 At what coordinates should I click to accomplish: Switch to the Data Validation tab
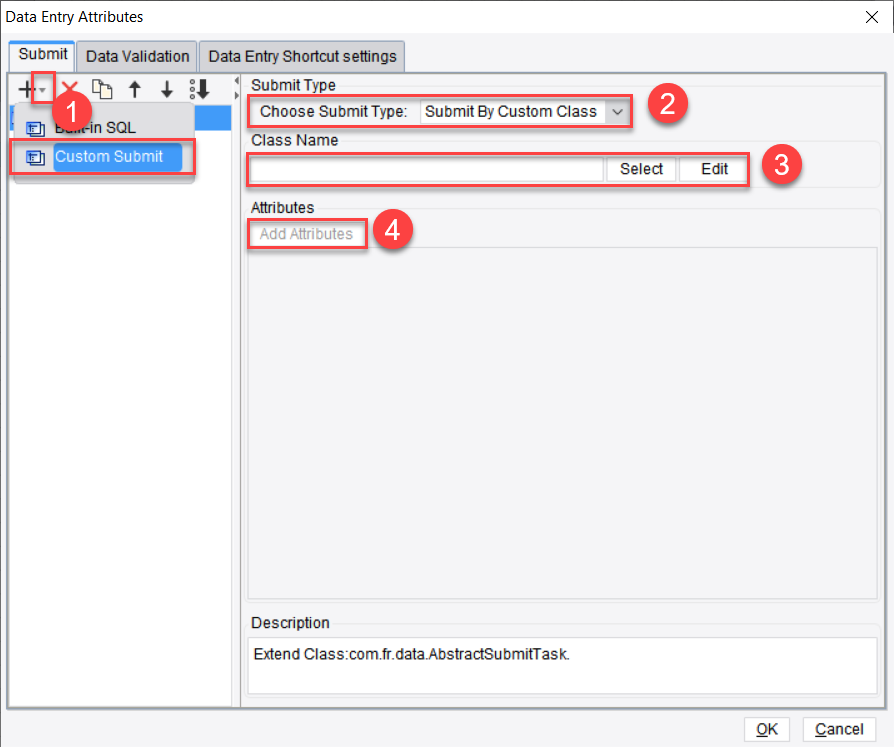(x=137, y=56)
